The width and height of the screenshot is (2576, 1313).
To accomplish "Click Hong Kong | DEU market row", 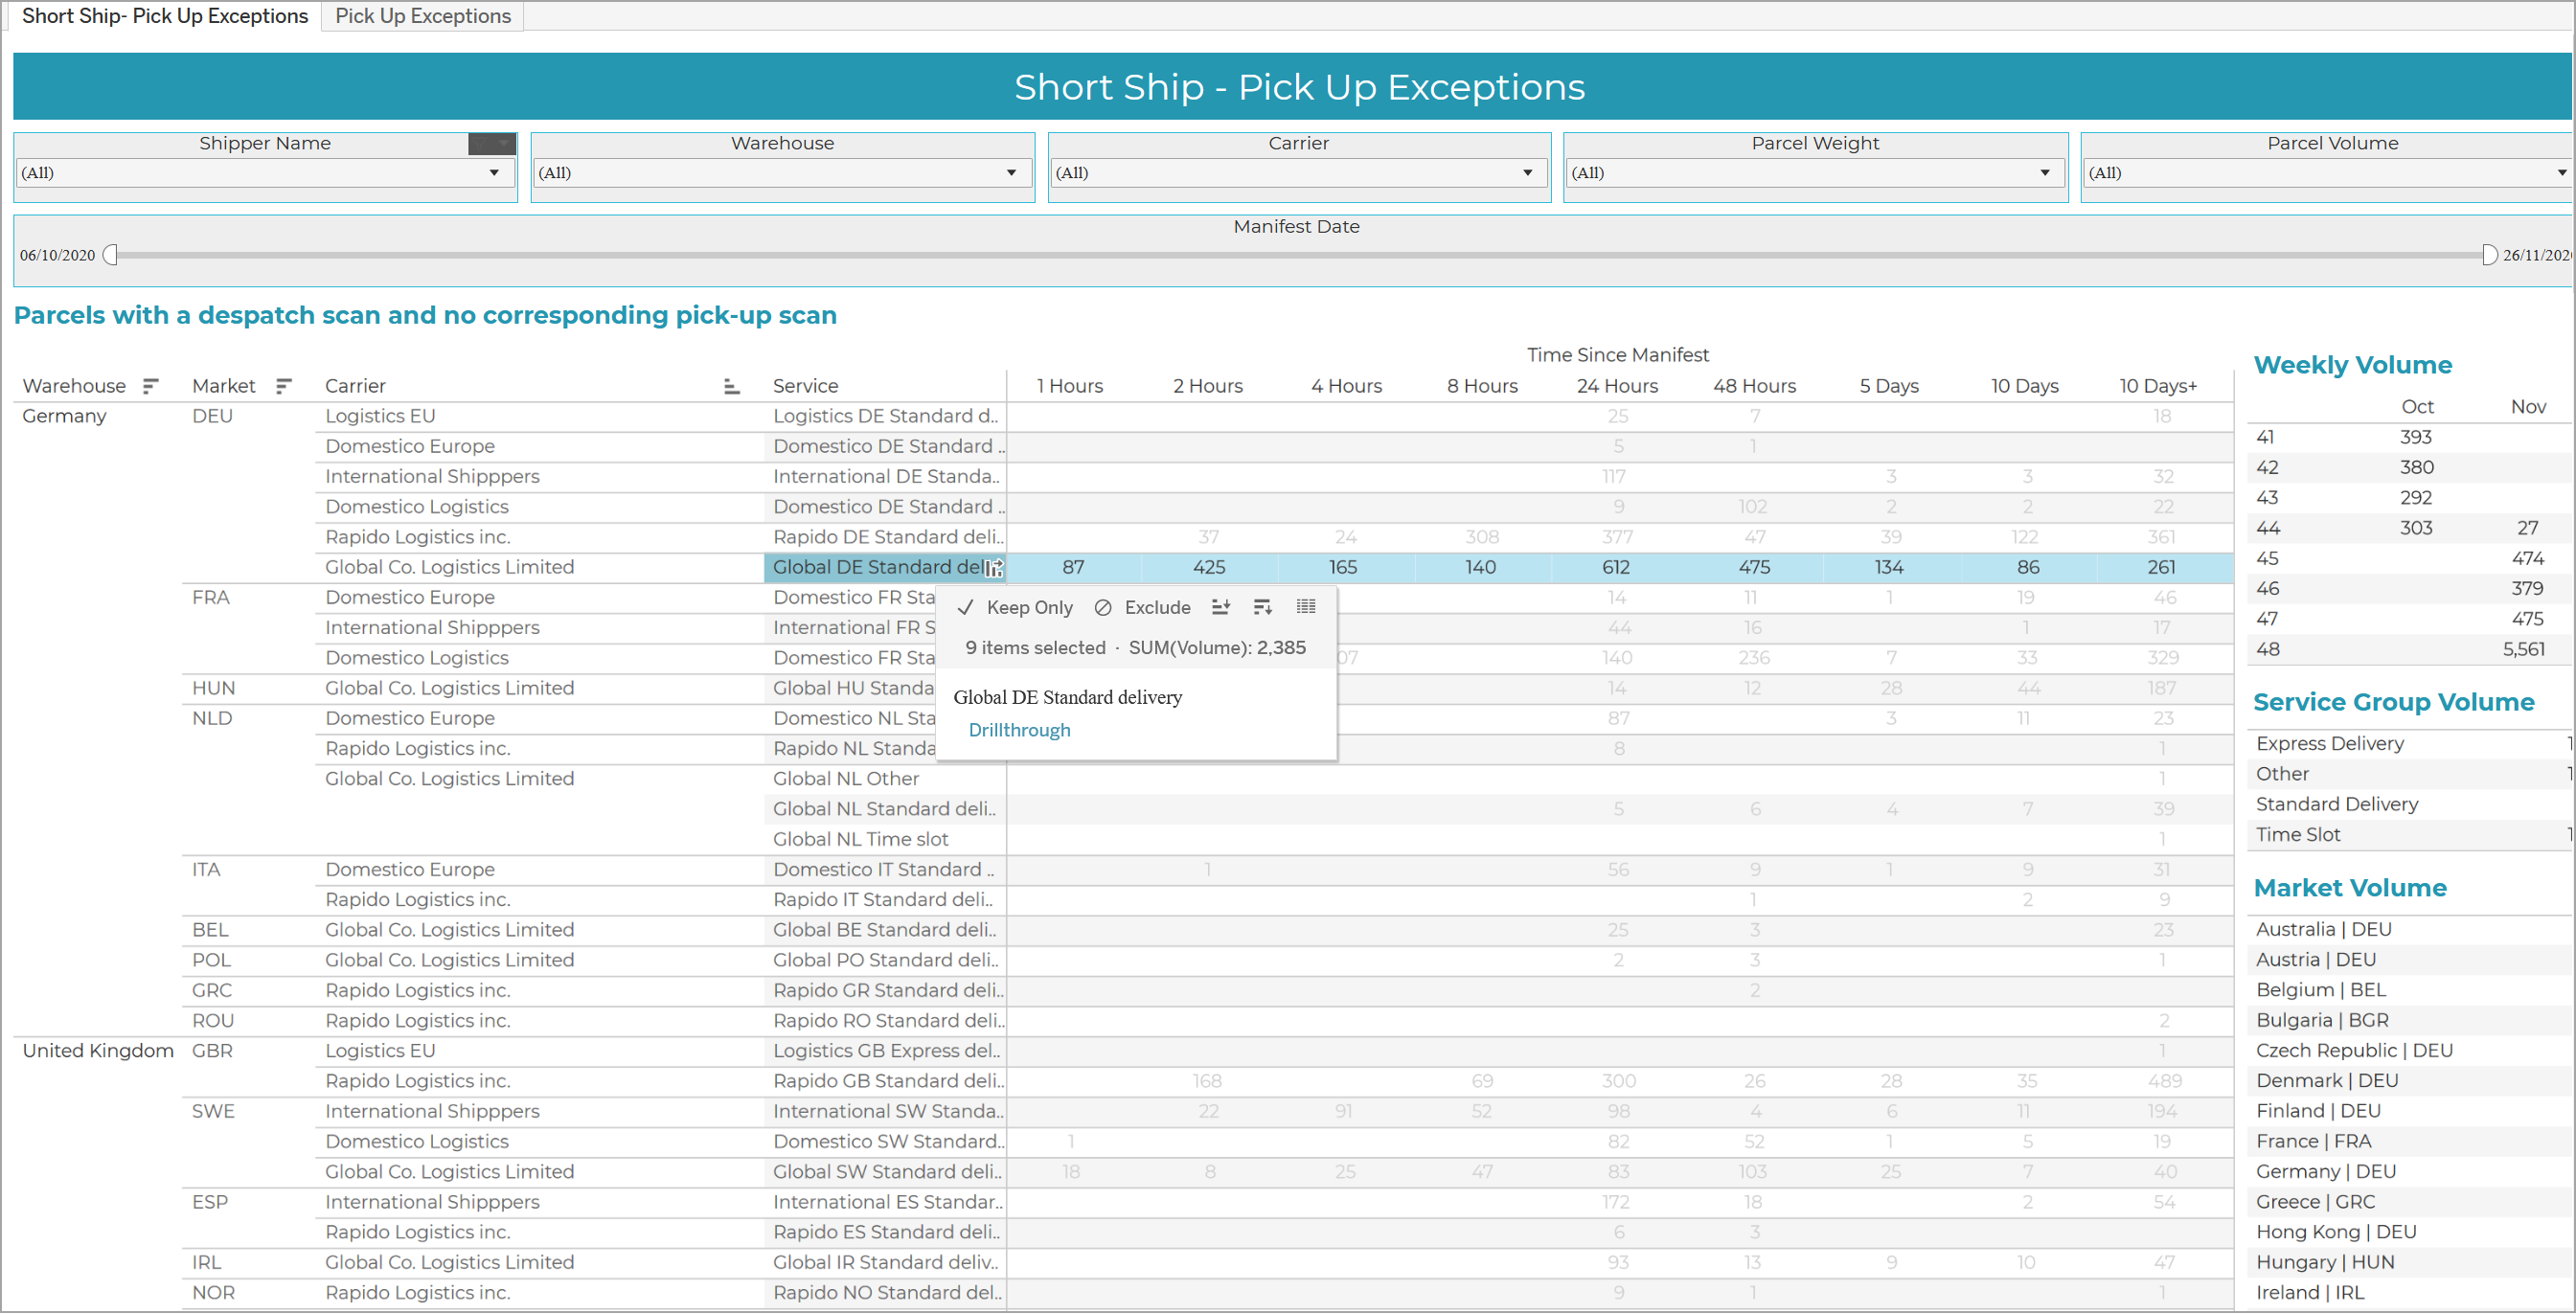I will point(2335,1232).
